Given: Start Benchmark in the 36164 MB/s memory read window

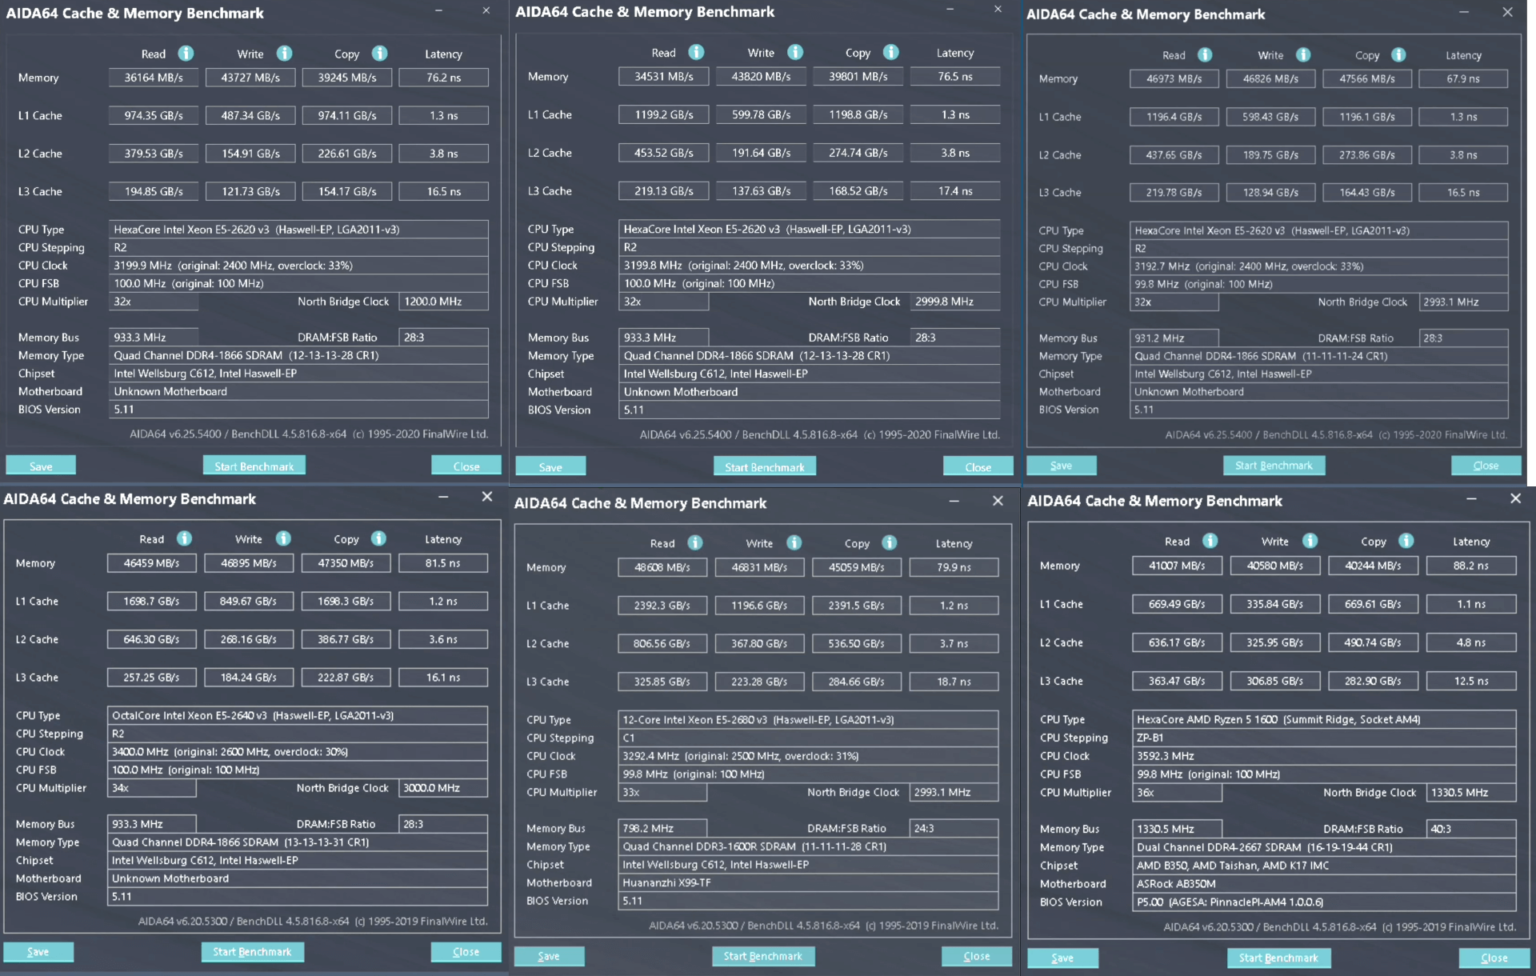Looking at the screenshot, I should 254,466.
